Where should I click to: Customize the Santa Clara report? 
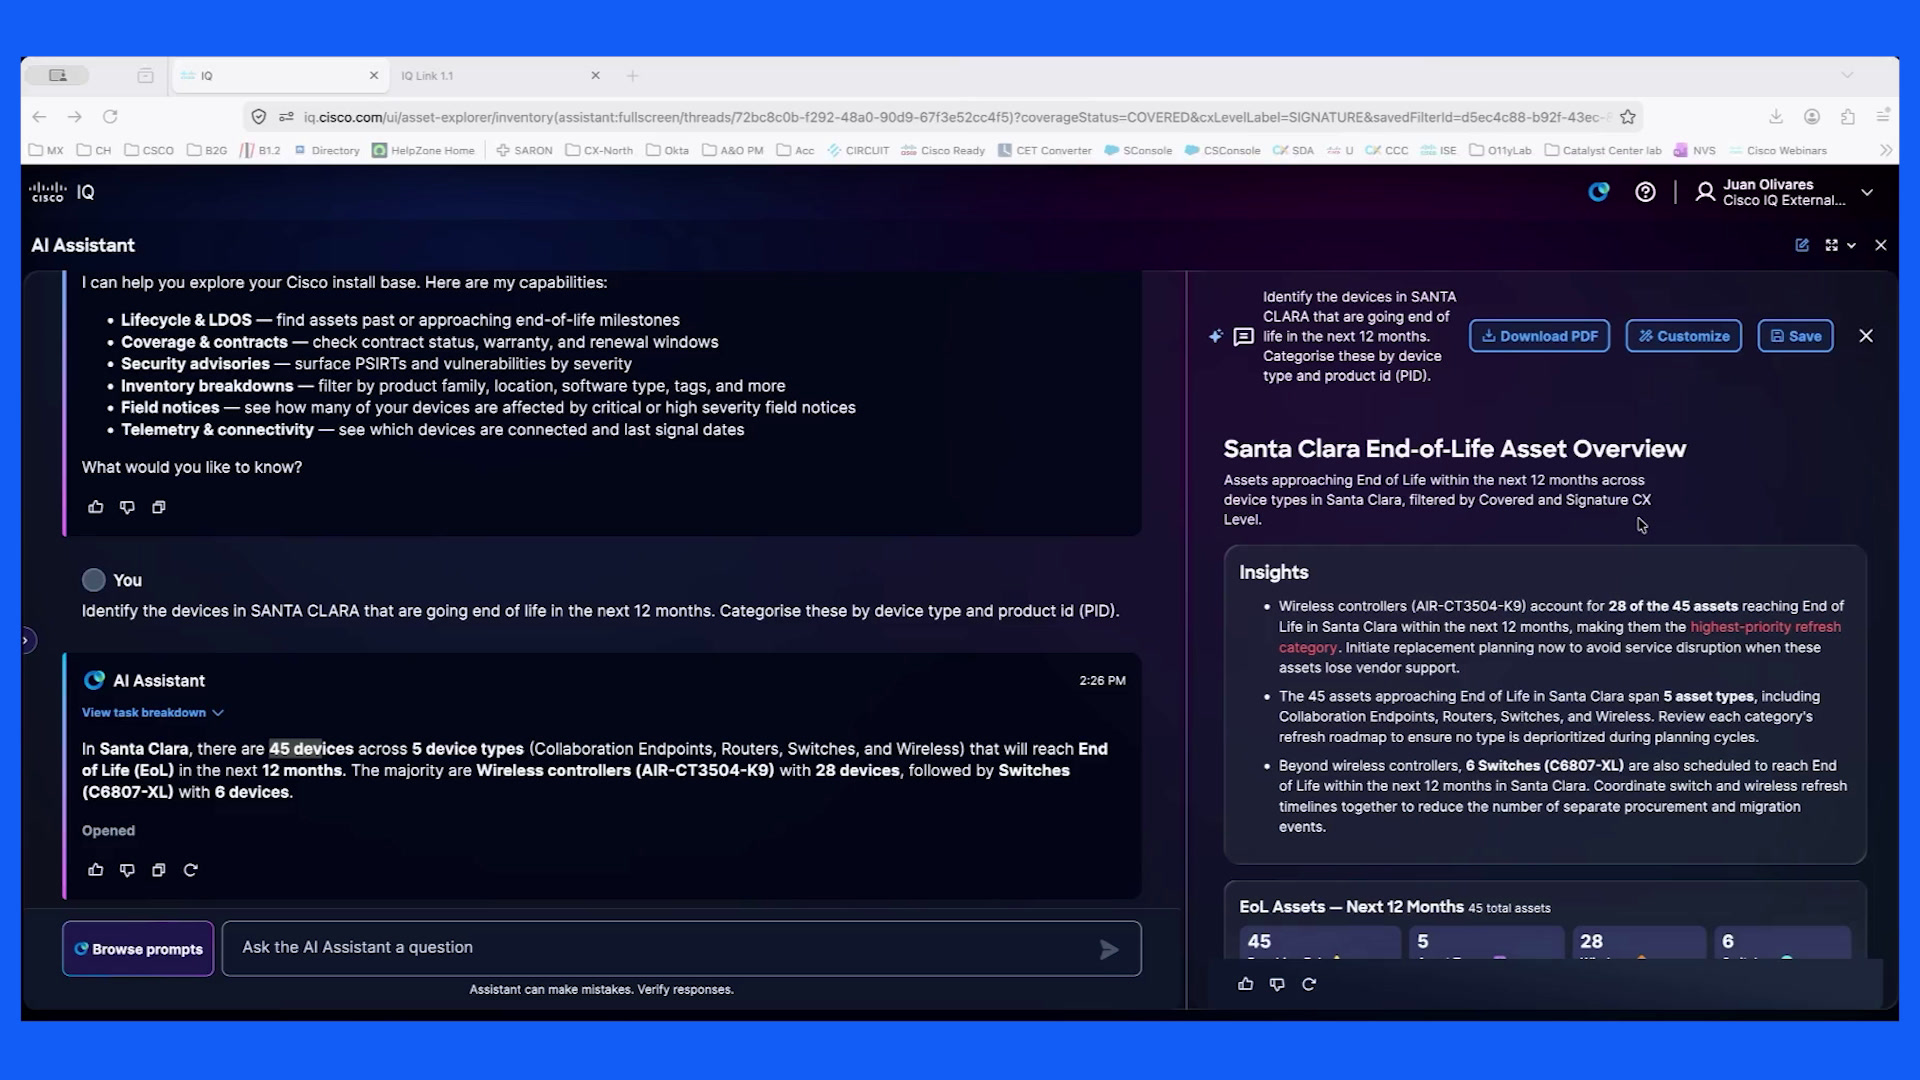[x=1684, y=336]
